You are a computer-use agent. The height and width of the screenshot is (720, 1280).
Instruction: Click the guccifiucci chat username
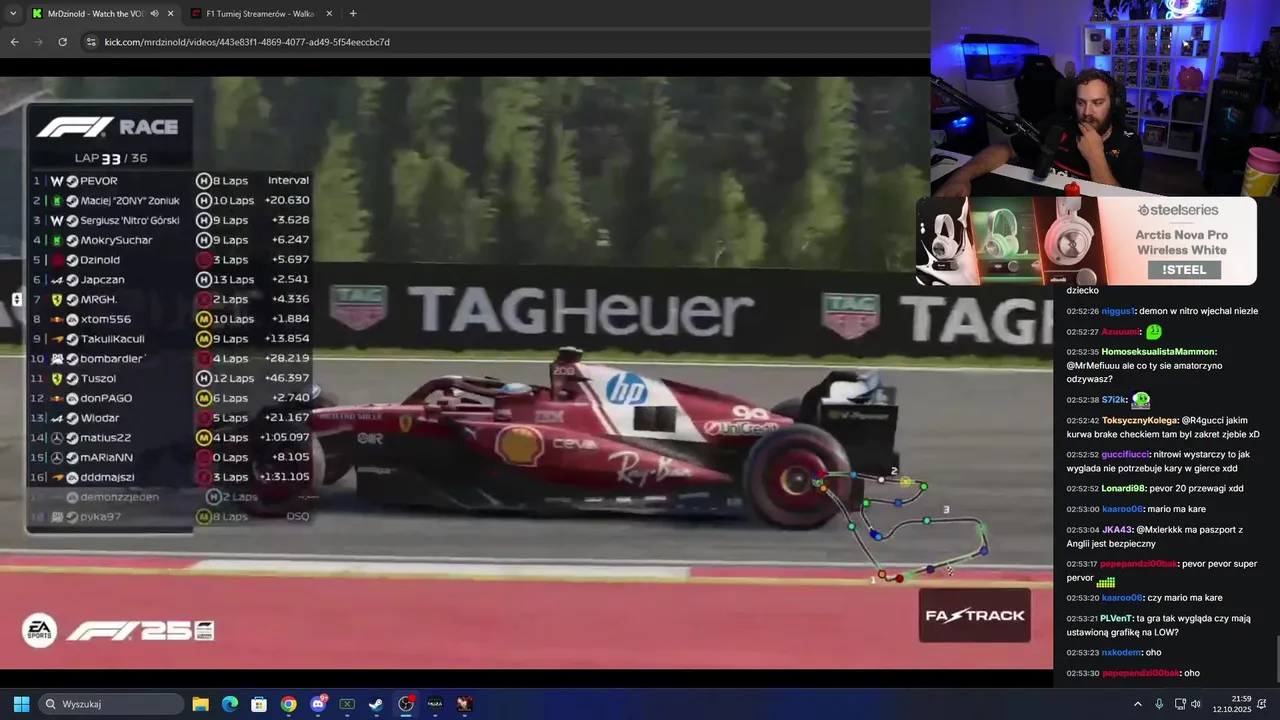[1126, 454]
